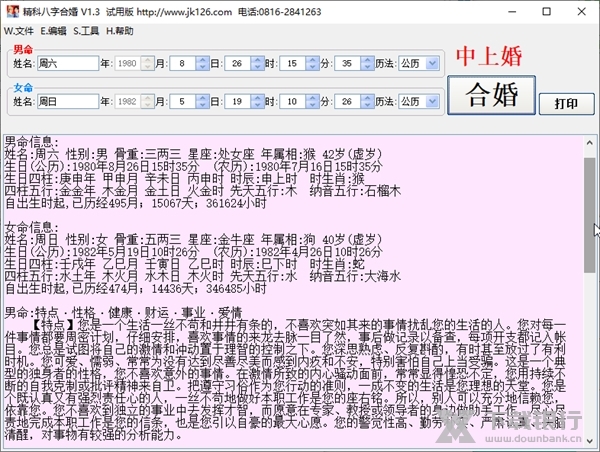Click the line 自出生时起,已历经495月
Image resolution: width=600 pixels, height=452 pixels.
click(x=135, y=203)
